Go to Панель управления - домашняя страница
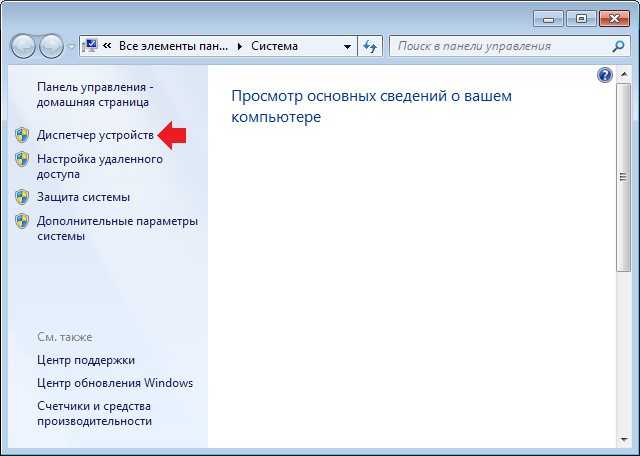Viewport: 640px width, 456px height. (95, 95)
